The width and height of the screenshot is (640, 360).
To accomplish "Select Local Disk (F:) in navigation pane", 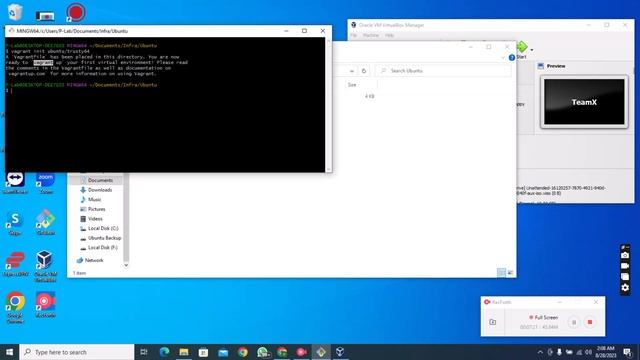I will pyautogui.click(x=102, y=247).
